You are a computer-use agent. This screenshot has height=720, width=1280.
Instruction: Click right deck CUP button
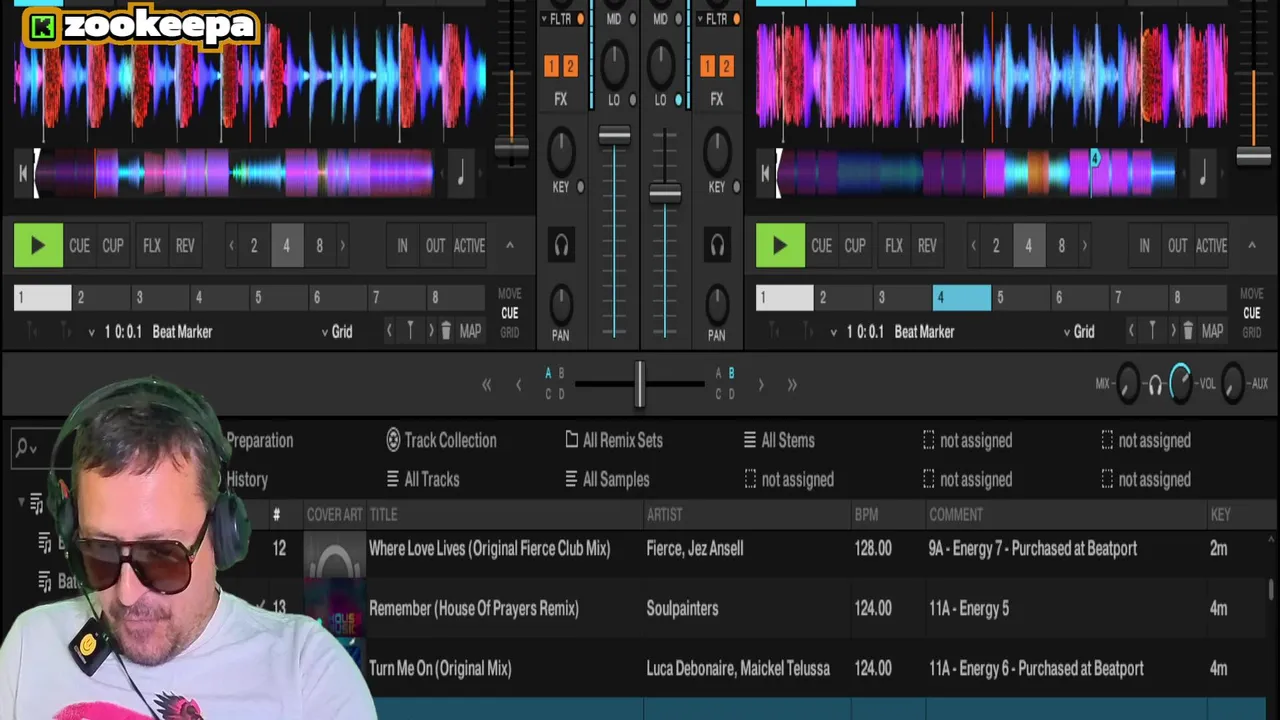(855, 246)
